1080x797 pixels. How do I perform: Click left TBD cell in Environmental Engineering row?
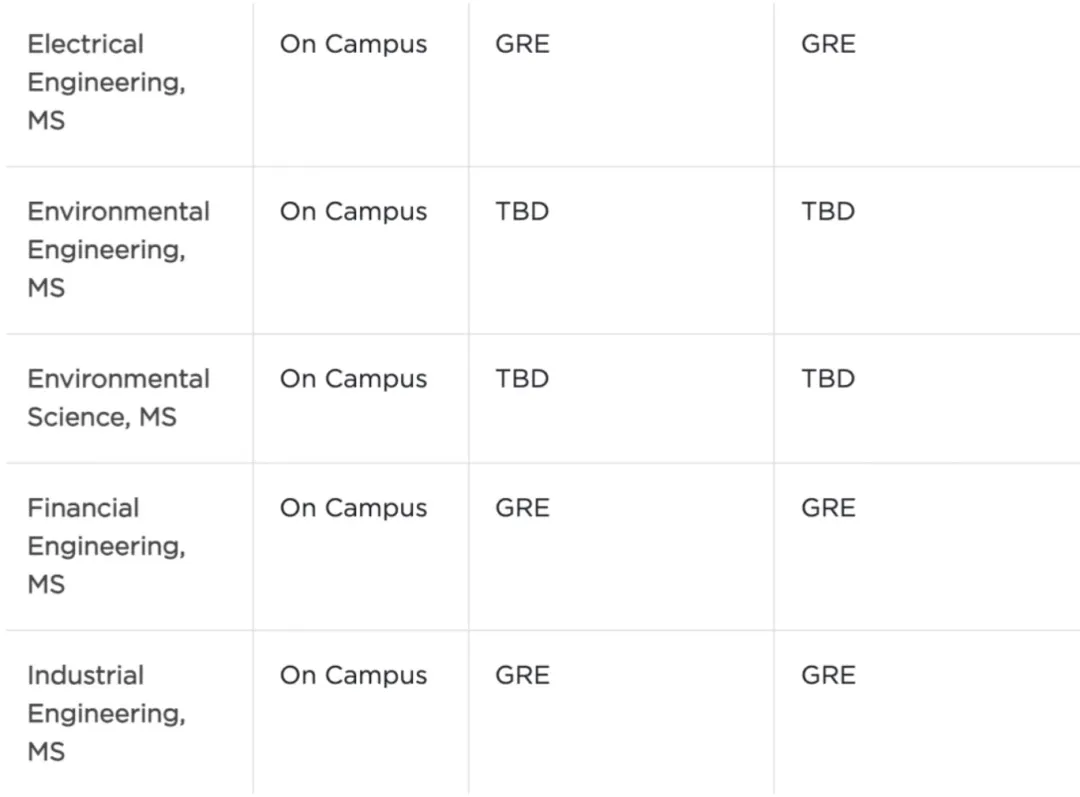522,212
